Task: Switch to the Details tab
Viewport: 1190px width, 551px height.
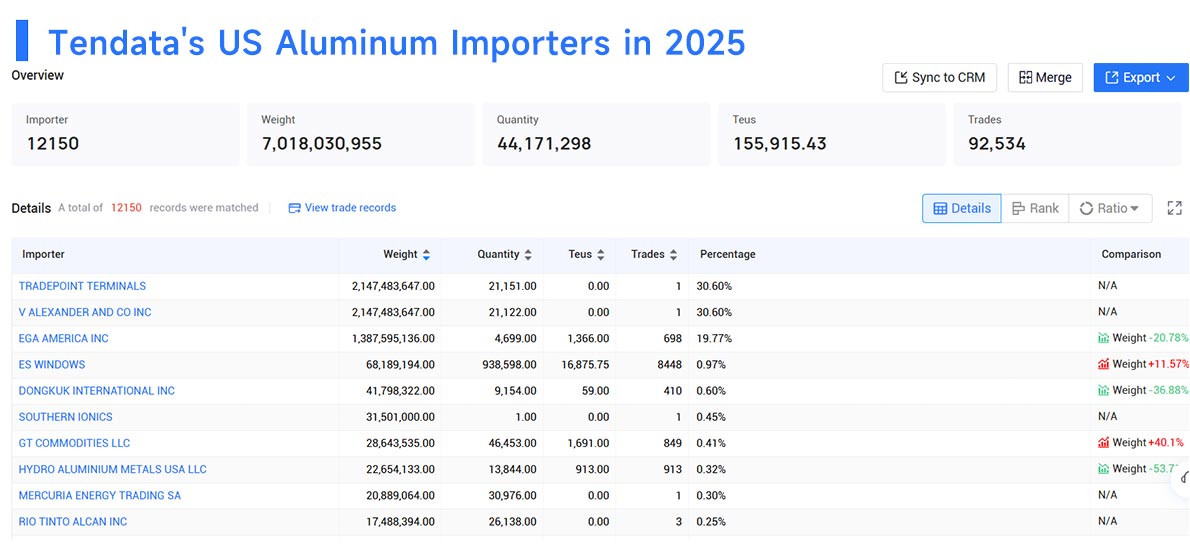Action: (x=962, y=208)
